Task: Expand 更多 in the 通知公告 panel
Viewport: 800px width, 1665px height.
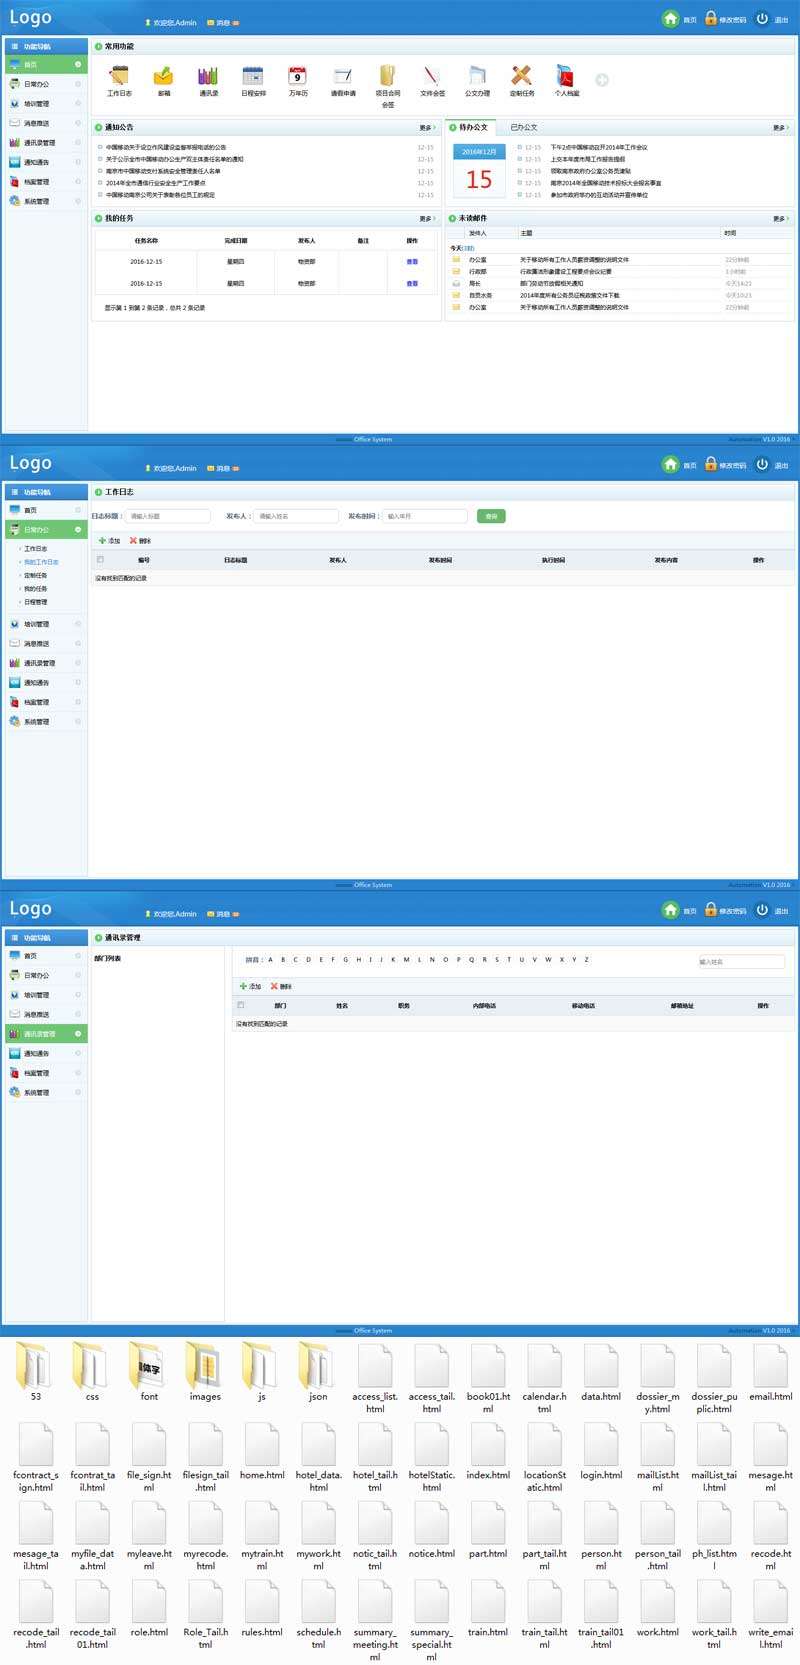Action: pos(427,128)
